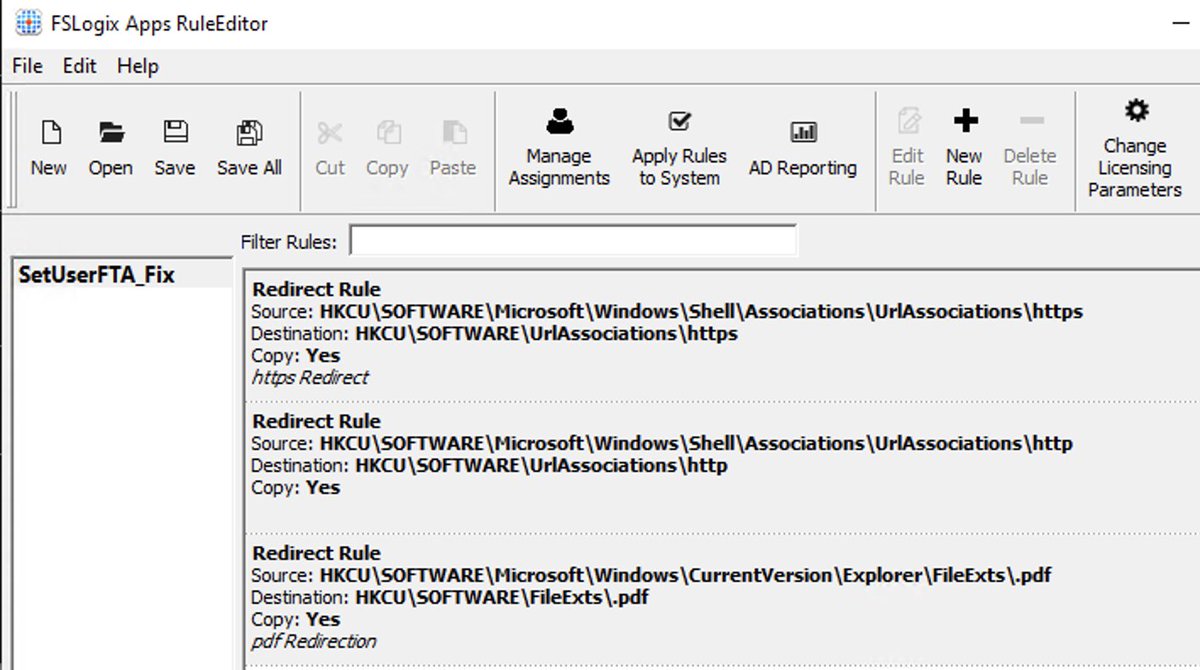This screenshot has height=670, width=1200.
Task: Open the Help menu
Action: (137, 66)
